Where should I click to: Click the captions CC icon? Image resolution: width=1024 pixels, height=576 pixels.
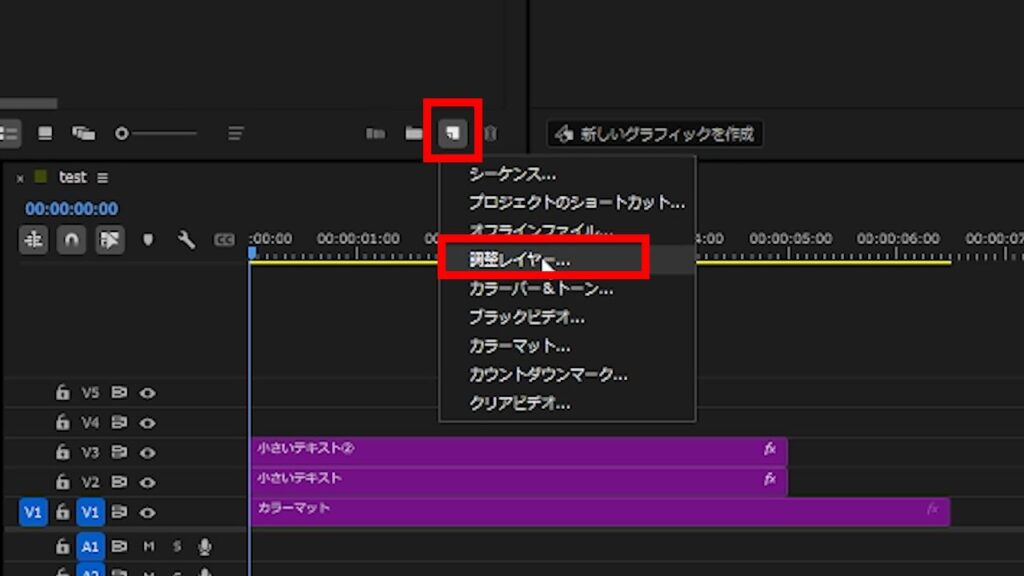[x=224, y=240]
